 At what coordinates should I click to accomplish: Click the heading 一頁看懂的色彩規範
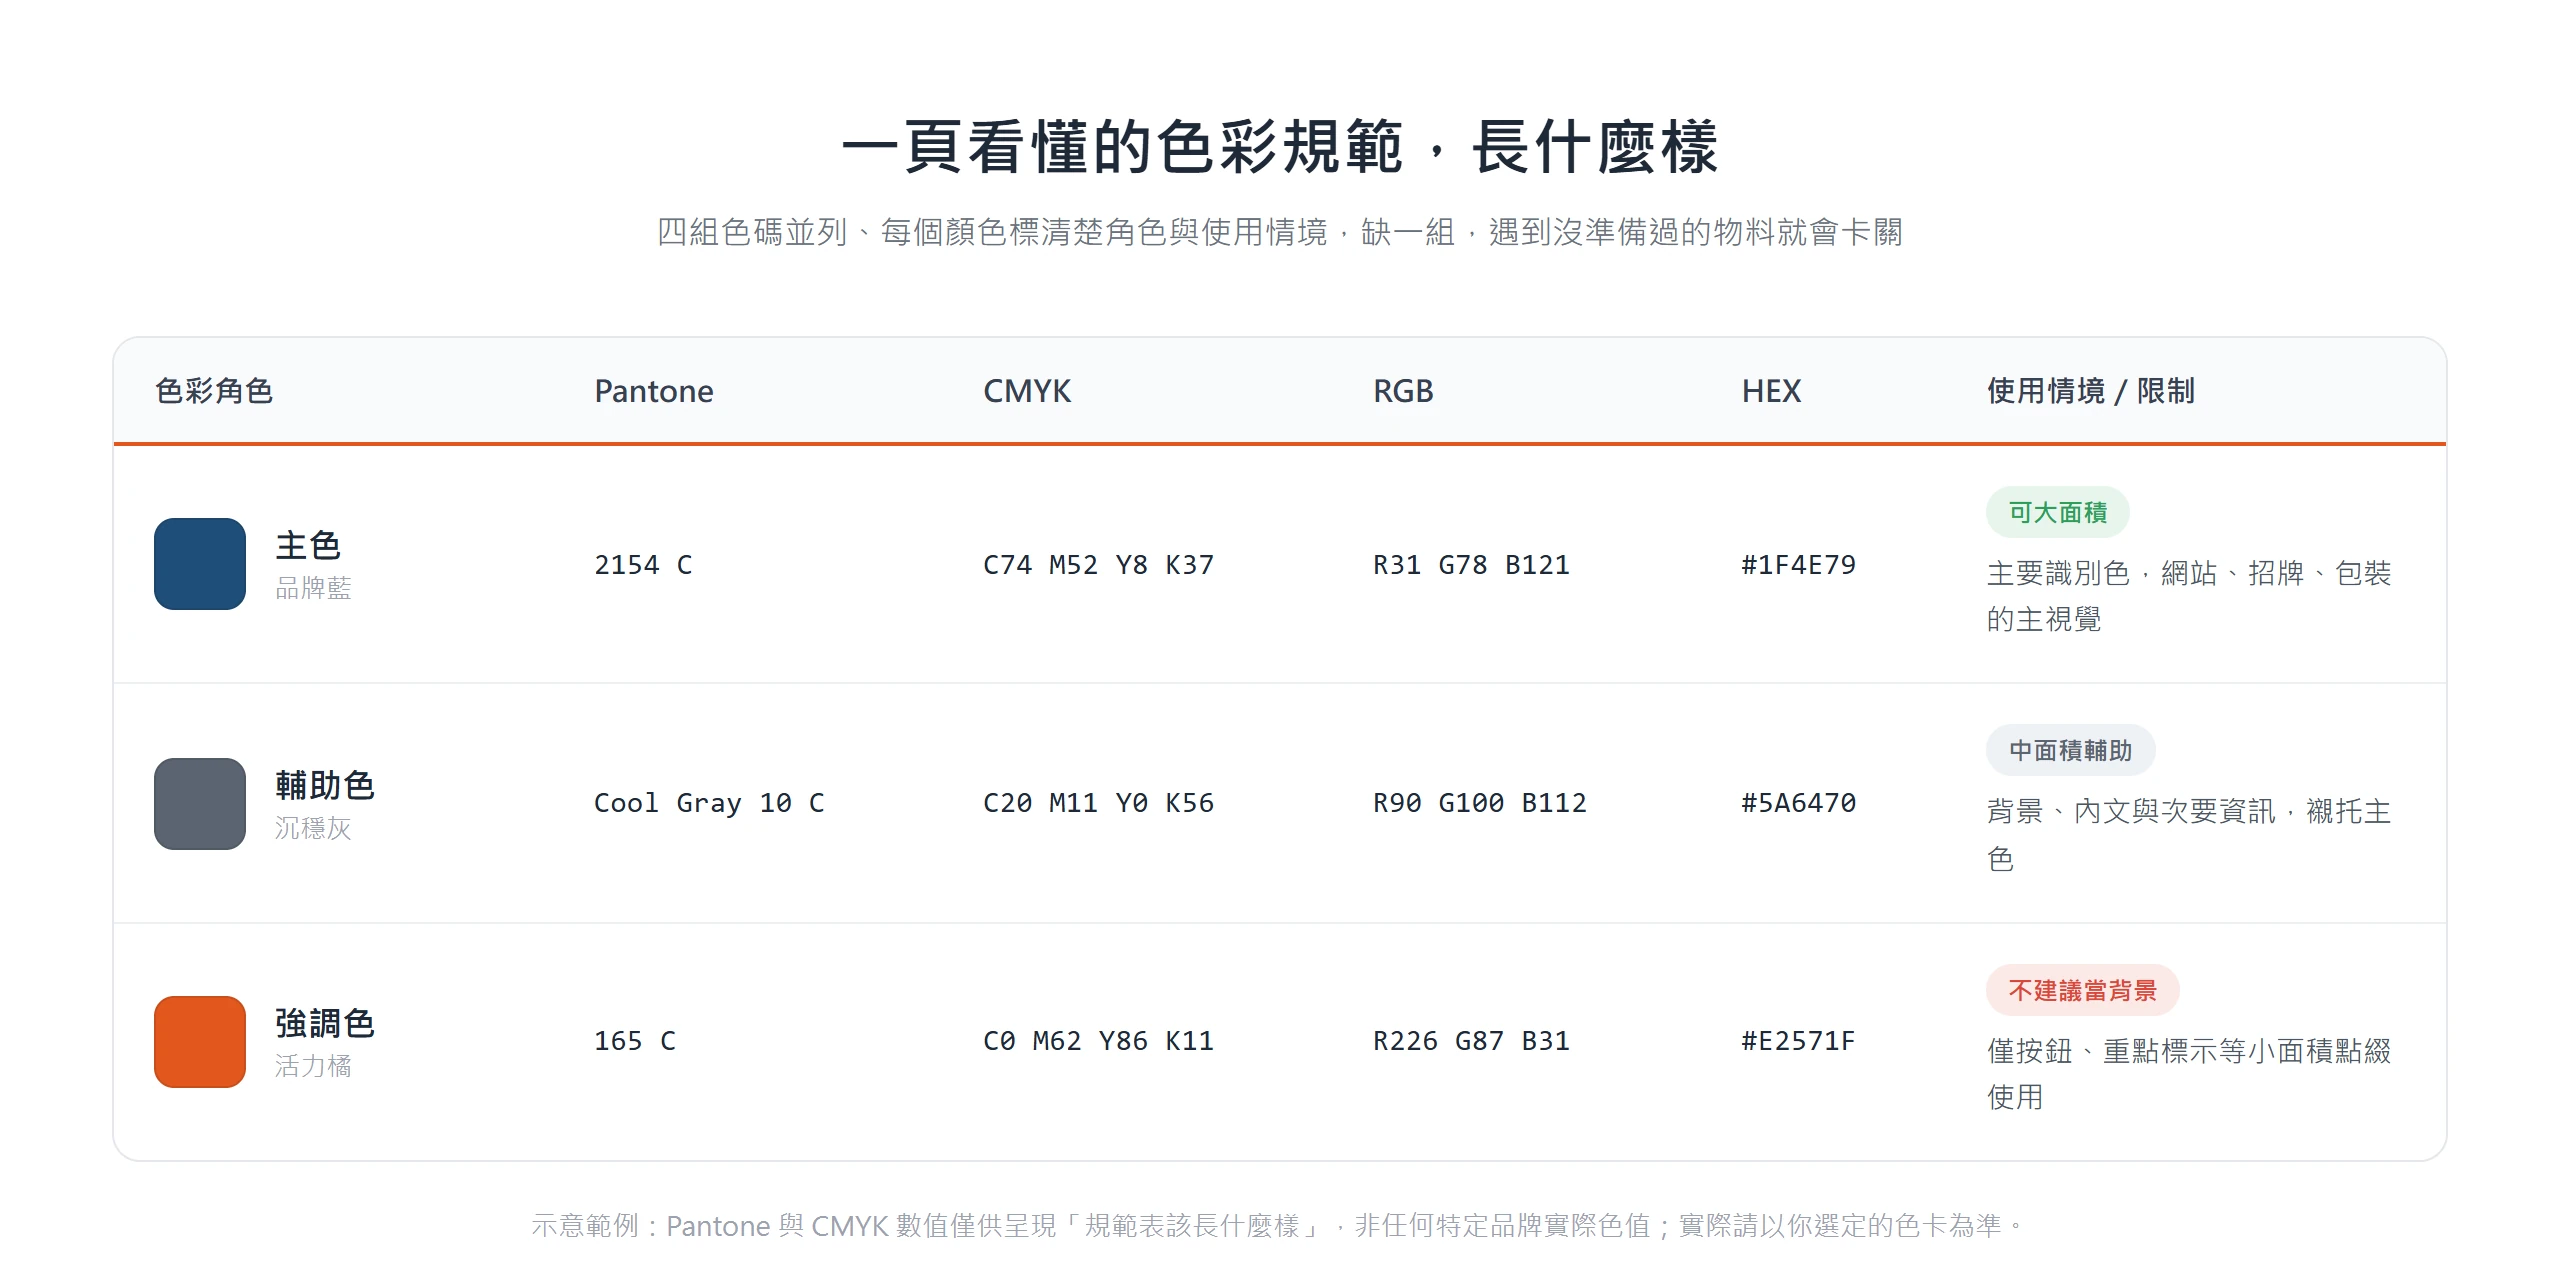(x=1280, y=147)
